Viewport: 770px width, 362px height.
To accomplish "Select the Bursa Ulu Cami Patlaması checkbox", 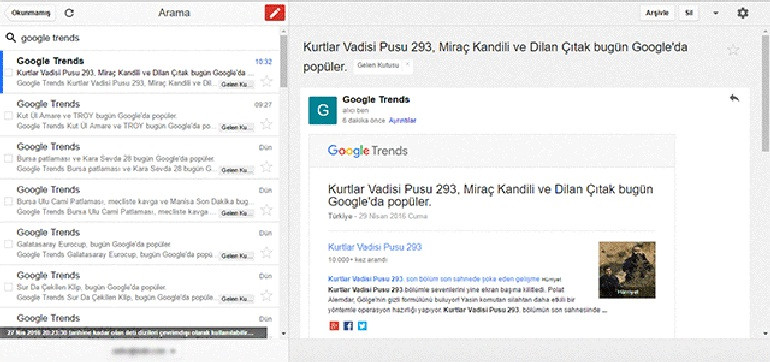I will pos(8,201).
